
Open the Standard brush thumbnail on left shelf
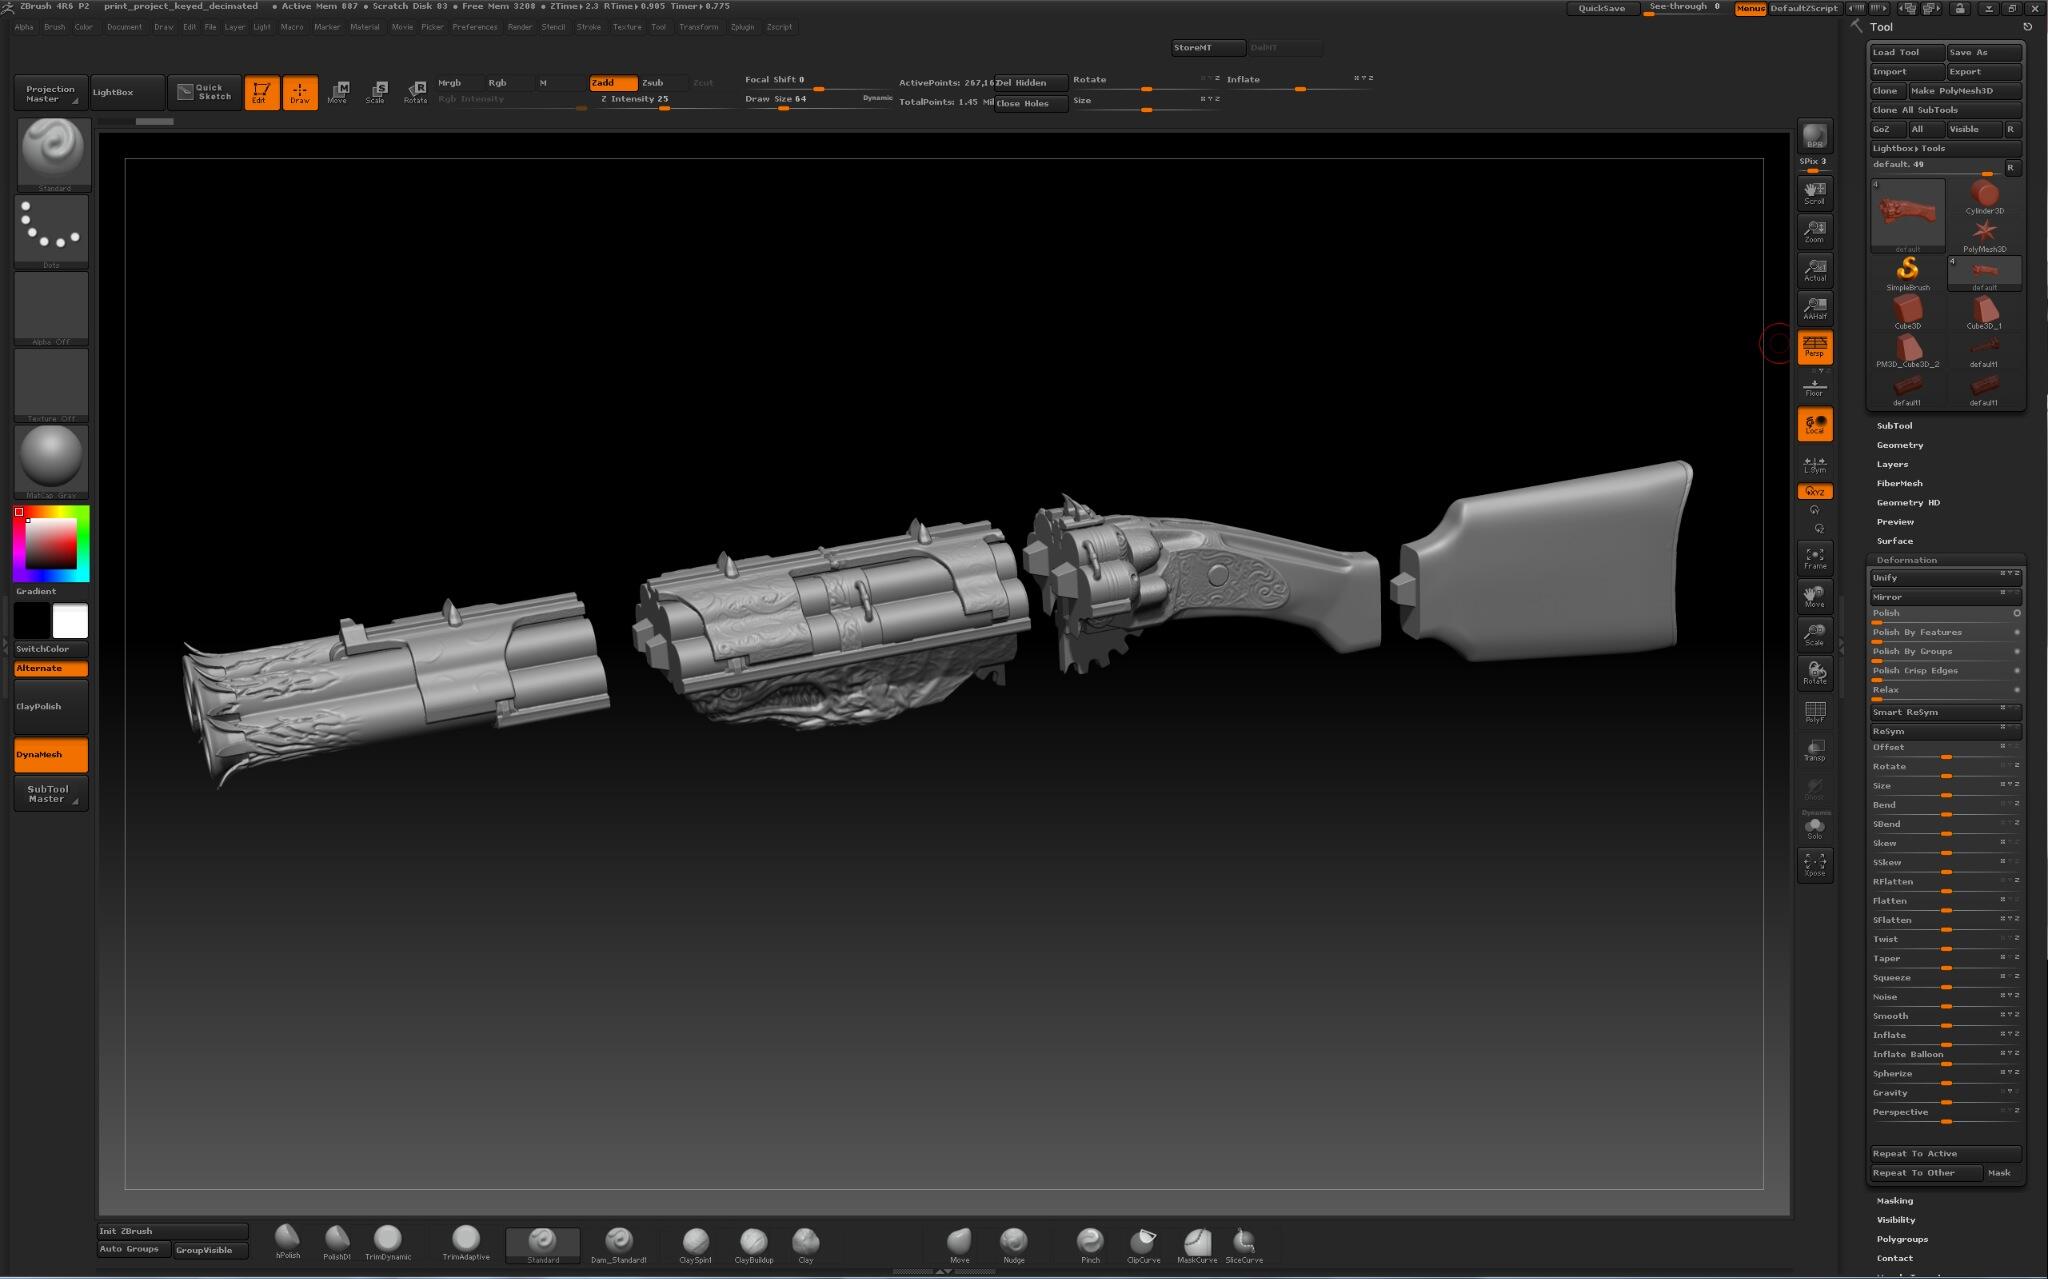(54, 154)
